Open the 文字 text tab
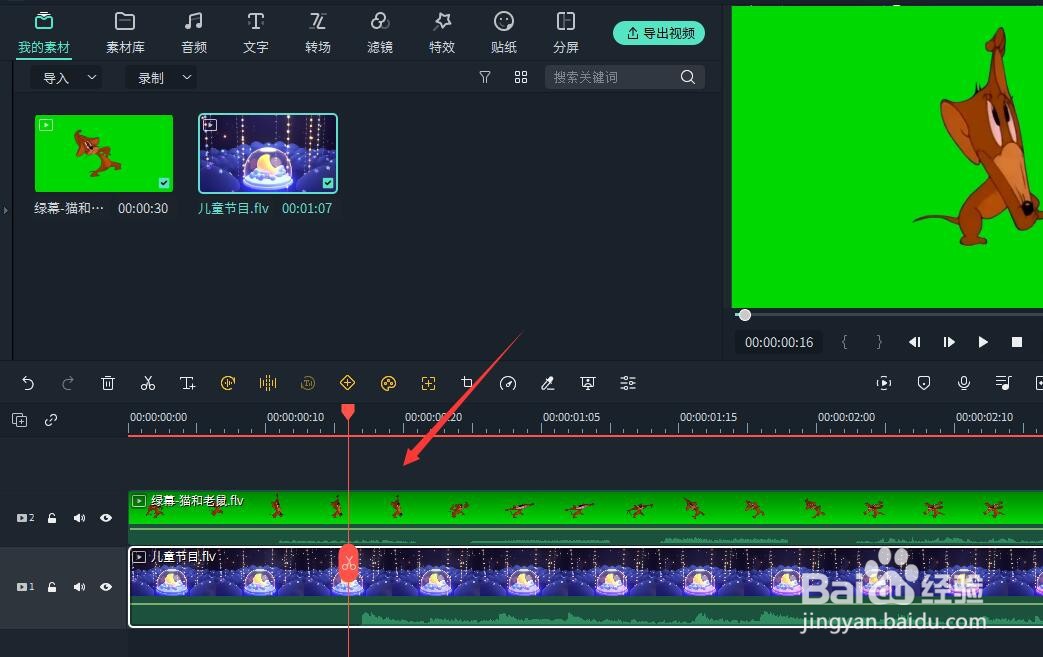The width and height of the screenshot is (1043, 657). 255,33
